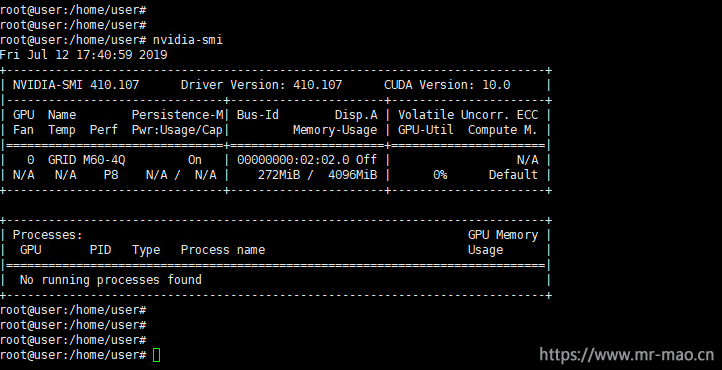The height and width of the screenshot is (370, 722).
Task: Click the performance state 'P8'
Action: point(111,175)
